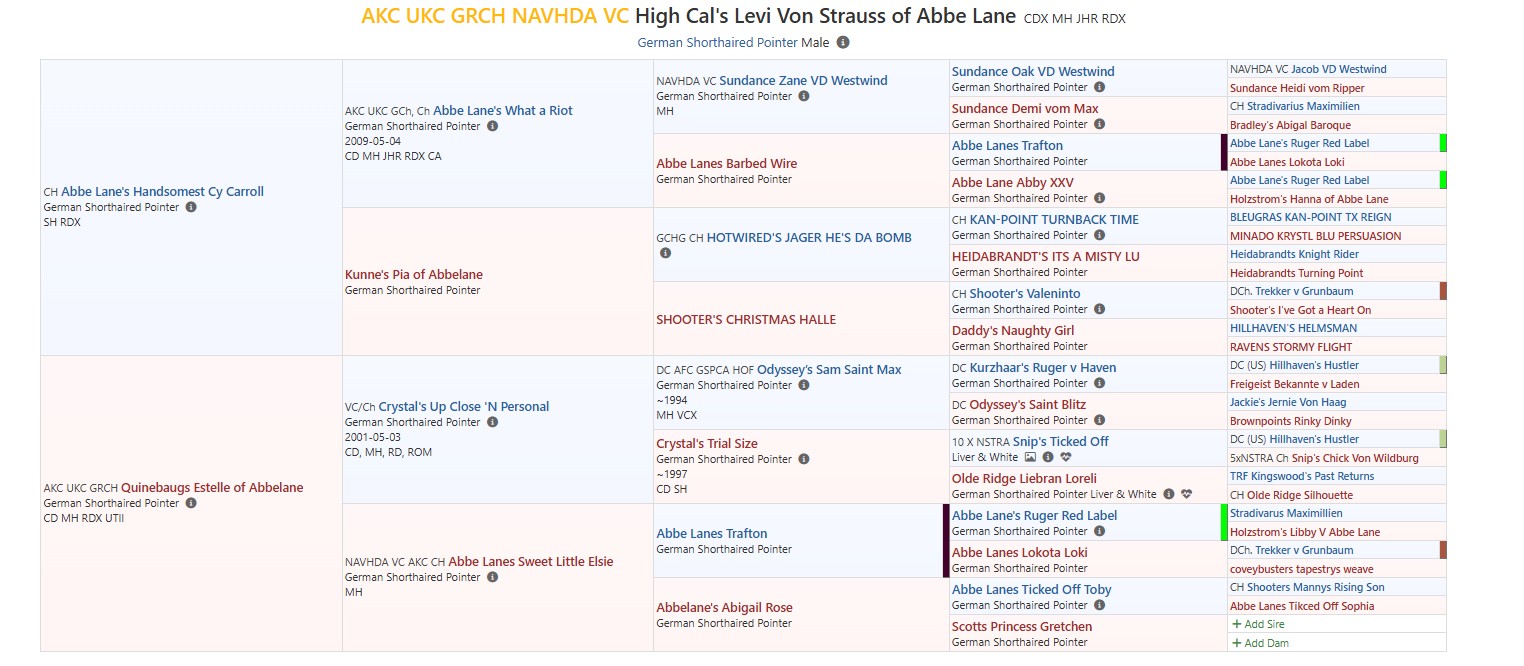The width and height of the screenshot is (1524, 666).
Task: Click info icon beside Male in header
Action: (x=843, y=43)
